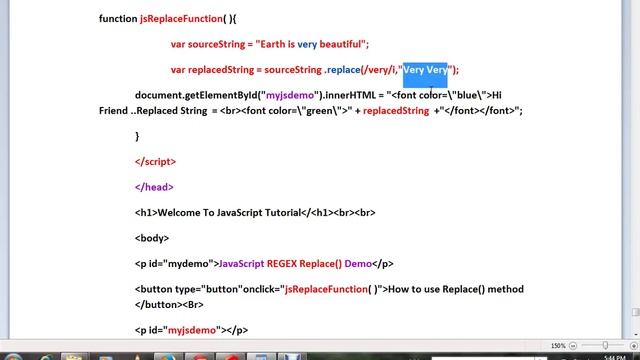
Task: Click "REGEX Replace()" red text
Action: [x=304, y=264]
